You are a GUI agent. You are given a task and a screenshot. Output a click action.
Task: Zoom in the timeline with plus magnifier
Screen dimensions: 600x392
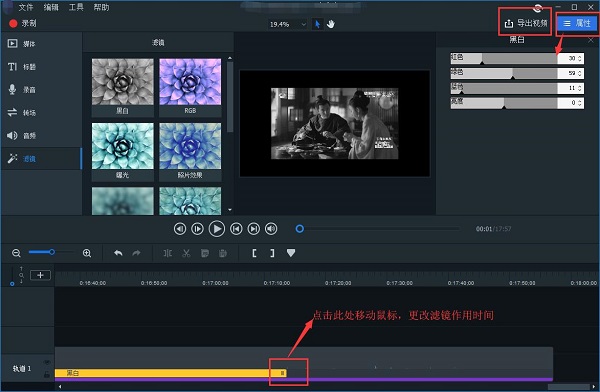pyautogui.click(x=87, y=253)
